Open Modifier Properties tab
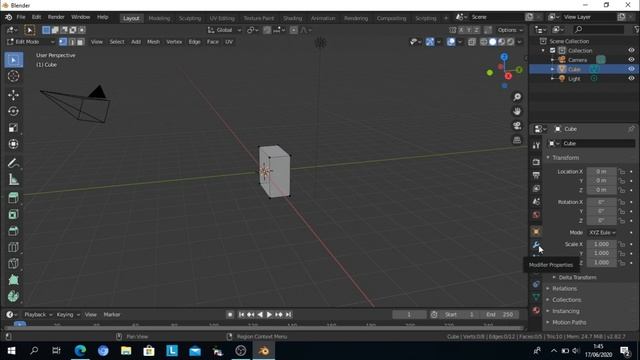640x360 pixels. pos(536,245)
